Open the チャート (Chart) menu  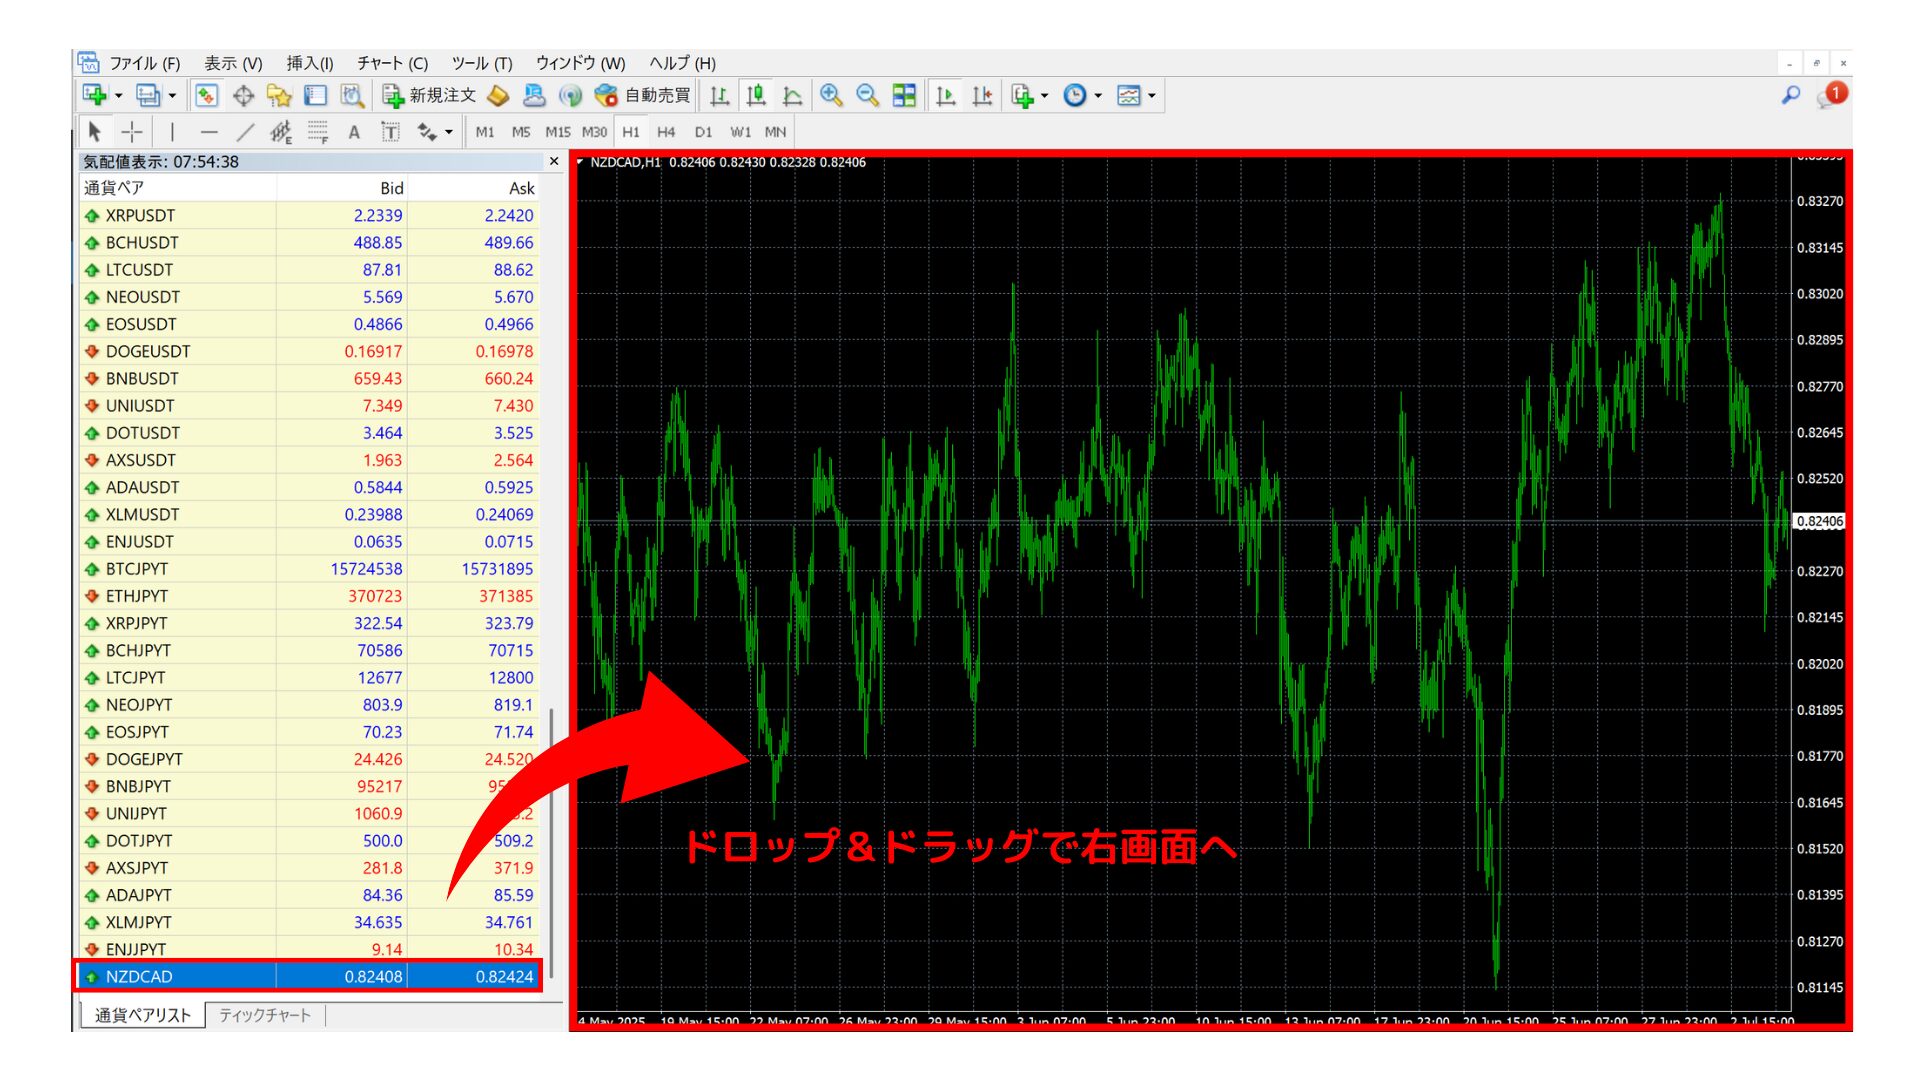pyautogui.click(x=390, y=62)
